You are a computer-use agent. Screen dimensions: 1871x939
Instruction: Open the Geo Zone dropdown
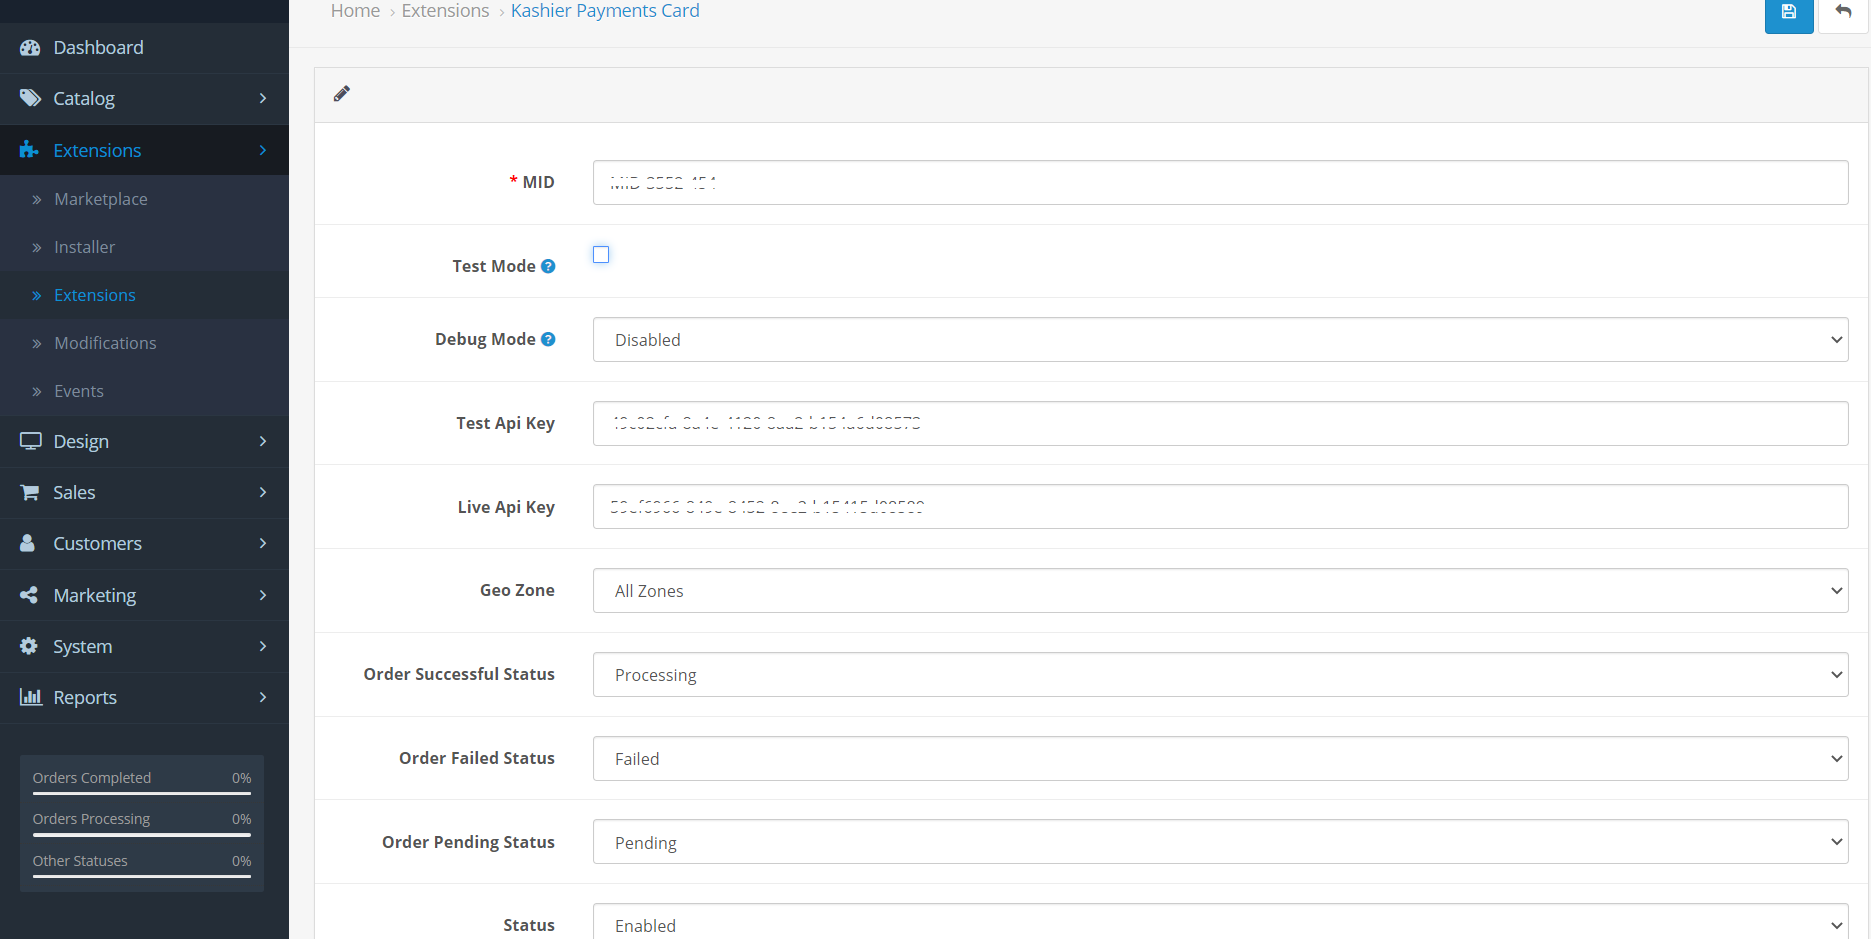pyautogui.click(x=1220, y=591)
